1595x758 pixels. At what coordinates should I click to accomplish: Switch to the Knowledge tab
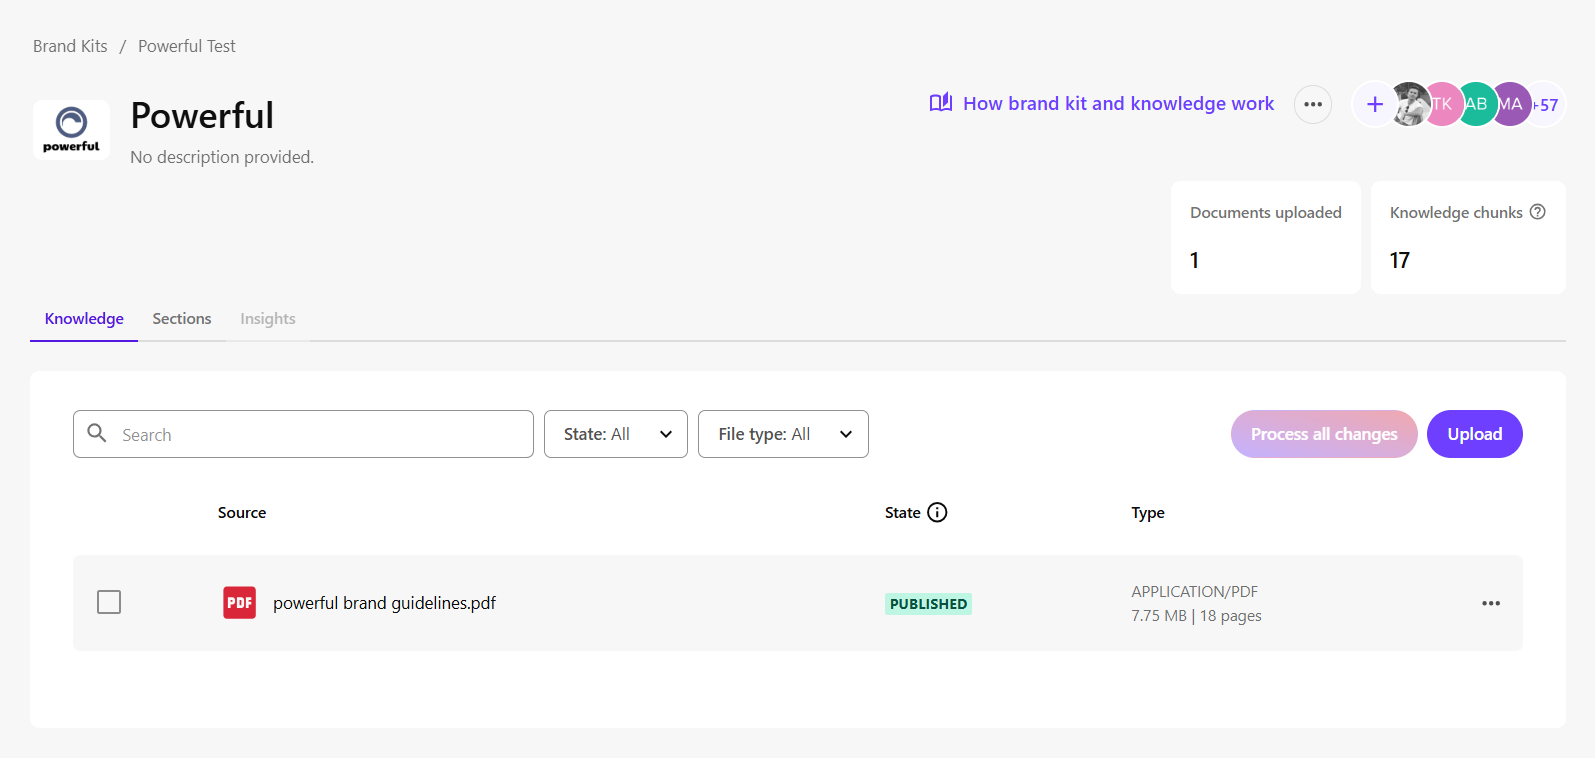[x=84, y=319]
